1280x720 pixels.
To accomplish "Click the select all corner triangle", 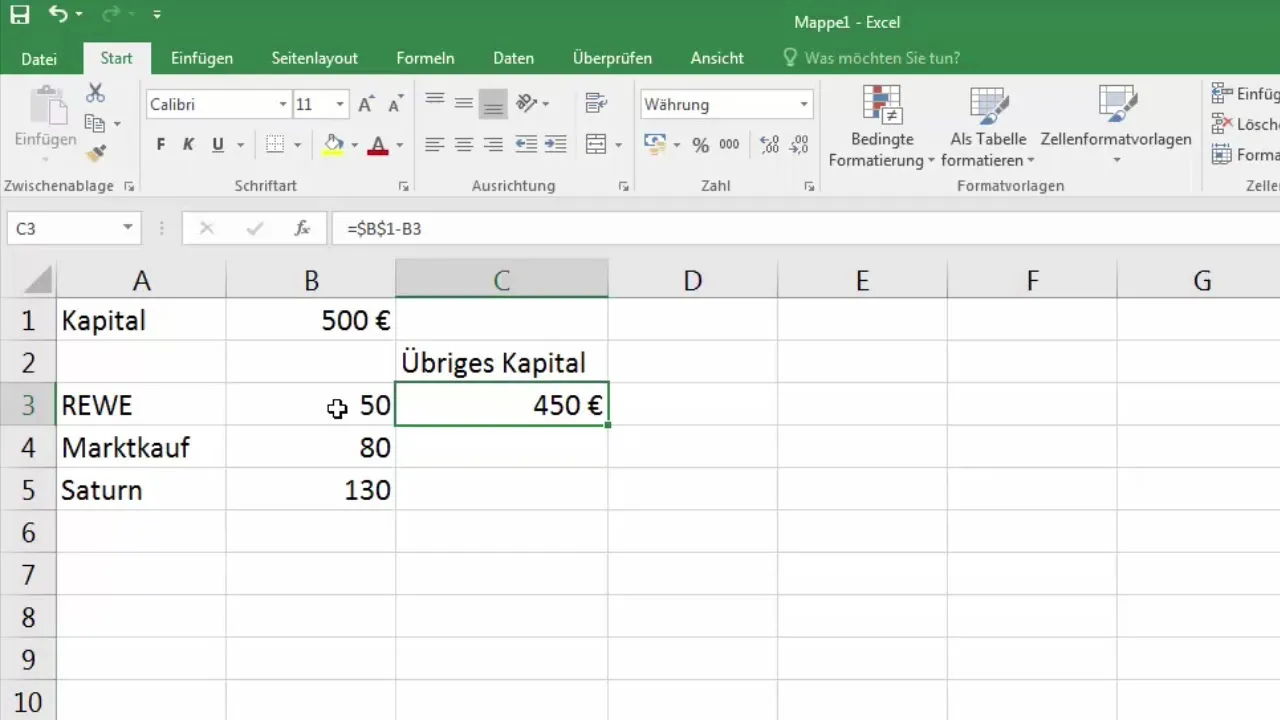I will coord(38,280).
